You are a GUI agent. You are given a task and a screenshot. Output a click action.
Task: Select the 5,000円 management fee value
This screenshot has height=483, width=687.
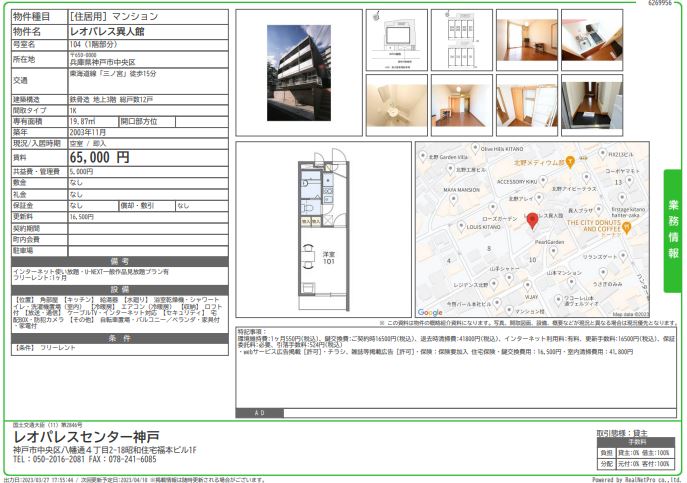coord(81,172)
